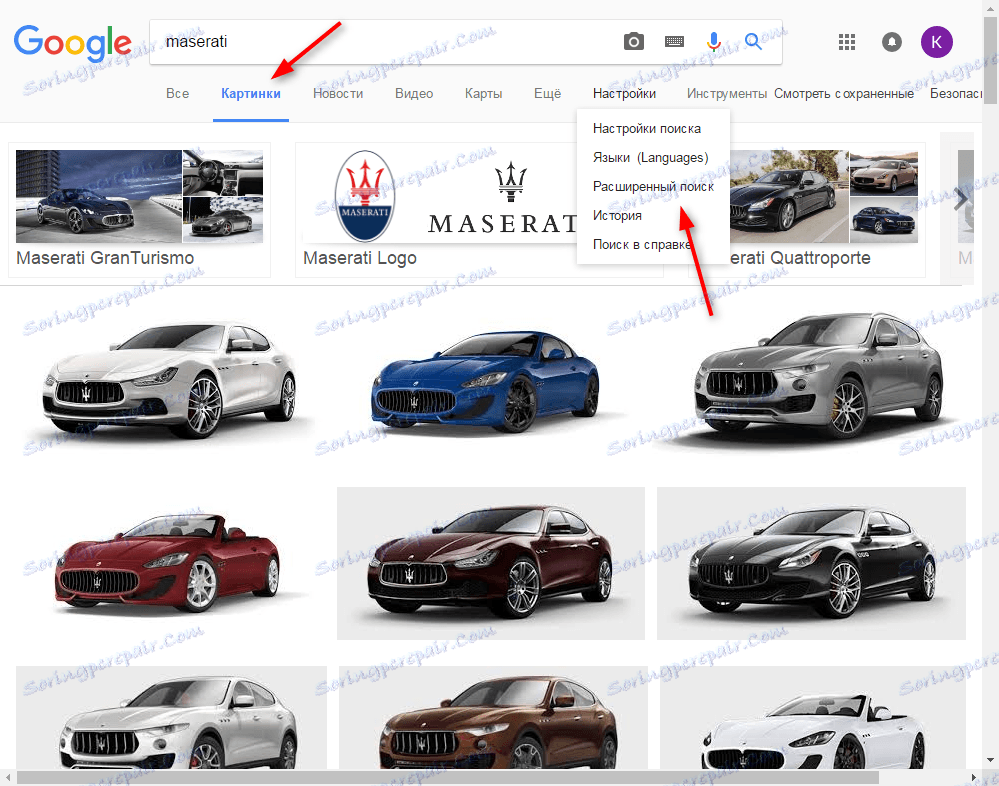Viewport: 999px width, 786px height.
Task: Start voice search with microphone icon
Action: click(714, 42)
